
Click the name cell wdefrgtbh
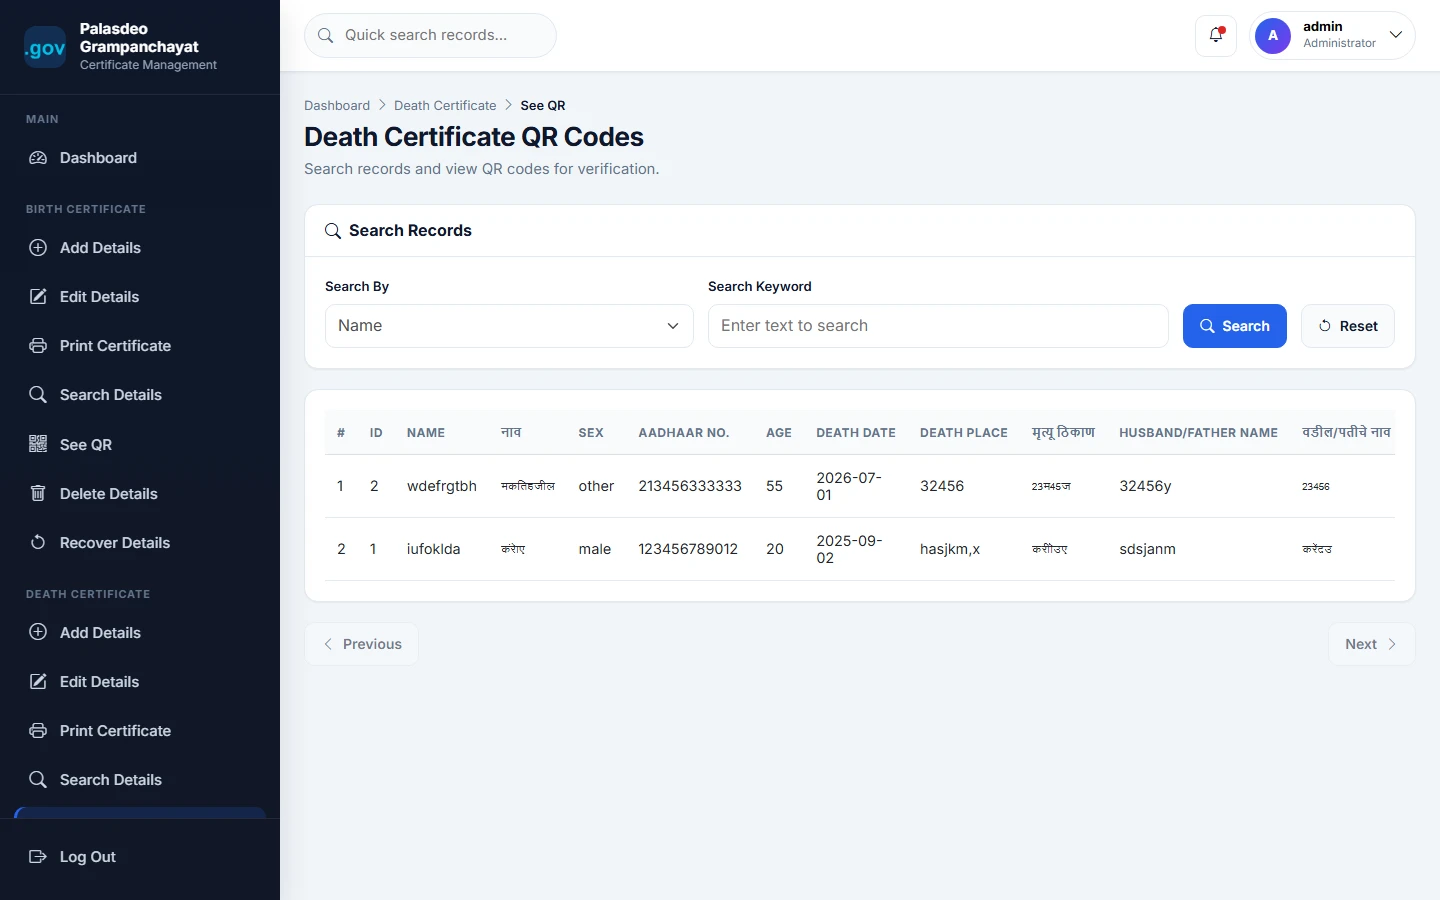442,486
